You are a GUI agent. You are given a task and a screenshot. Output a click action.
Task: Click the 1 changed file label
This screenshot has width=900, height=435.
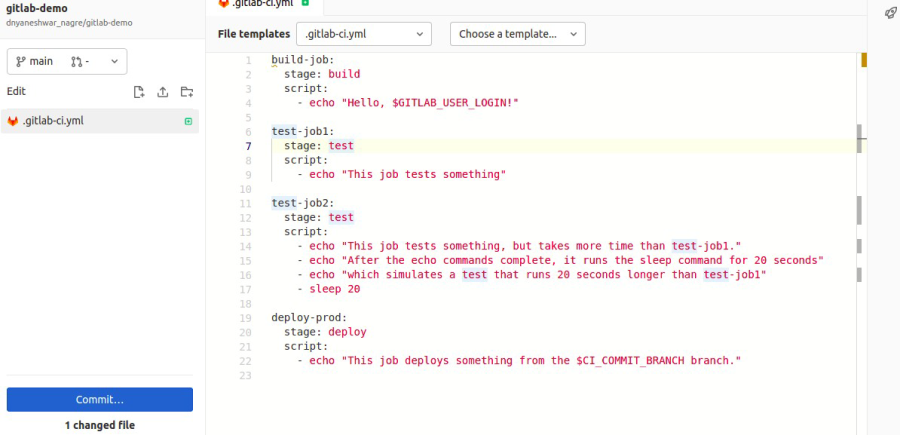point(100,425)
